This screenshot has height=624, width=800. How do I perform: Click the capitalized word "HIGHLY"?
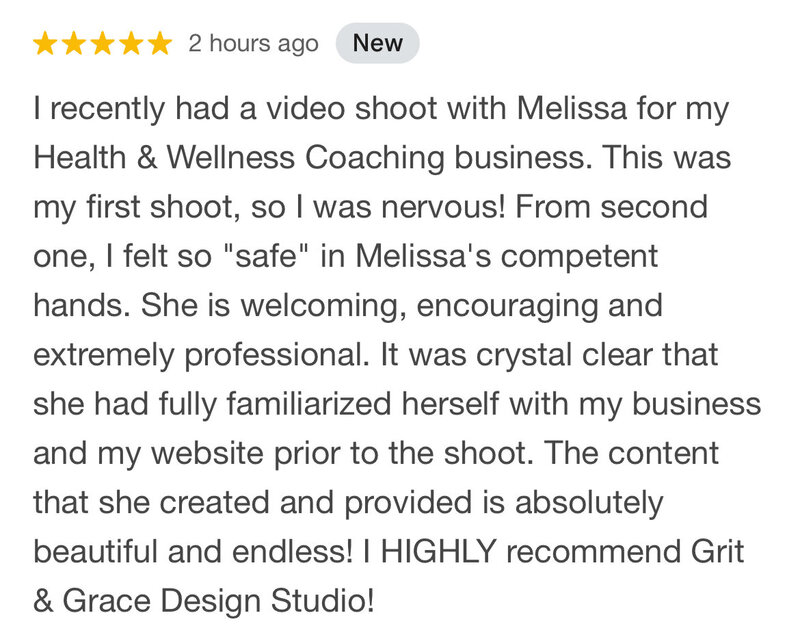click(x=439, y=551)
